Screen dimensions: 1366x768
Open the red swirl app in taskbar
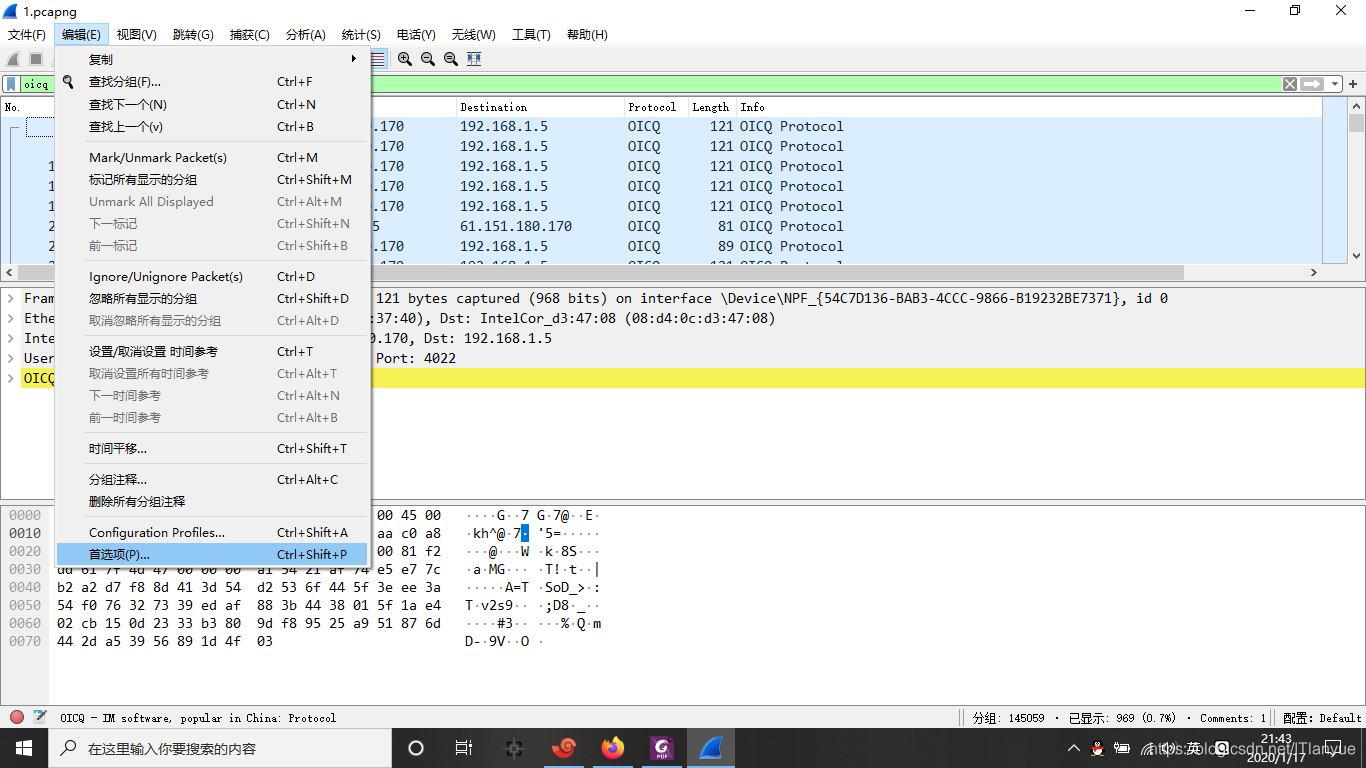[x=564, y=748]
